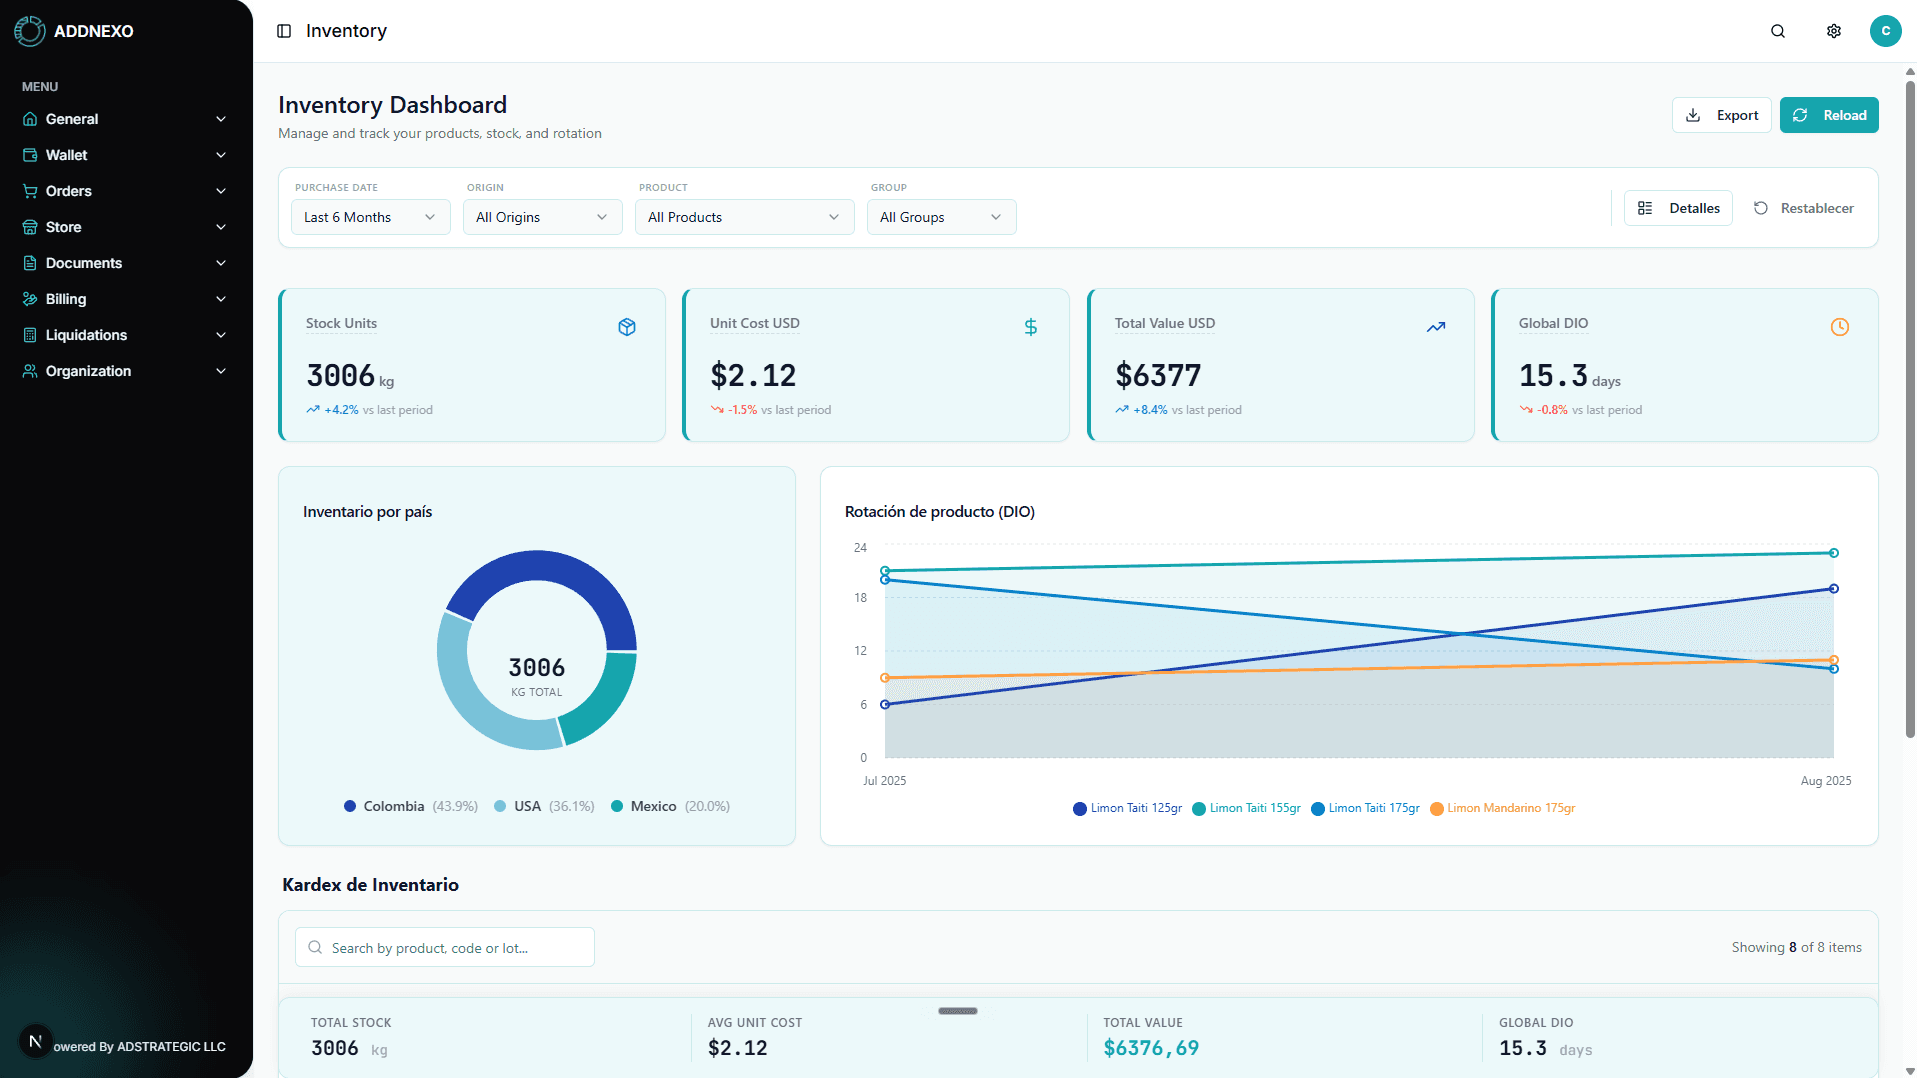
Task: Expand the General menu chevron
Action: point(221,119)
